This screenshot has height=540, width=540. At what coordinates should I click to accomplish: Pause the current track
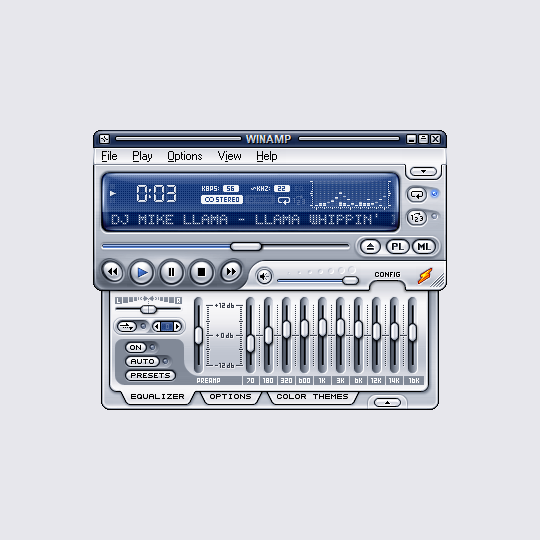coord(171,272)
